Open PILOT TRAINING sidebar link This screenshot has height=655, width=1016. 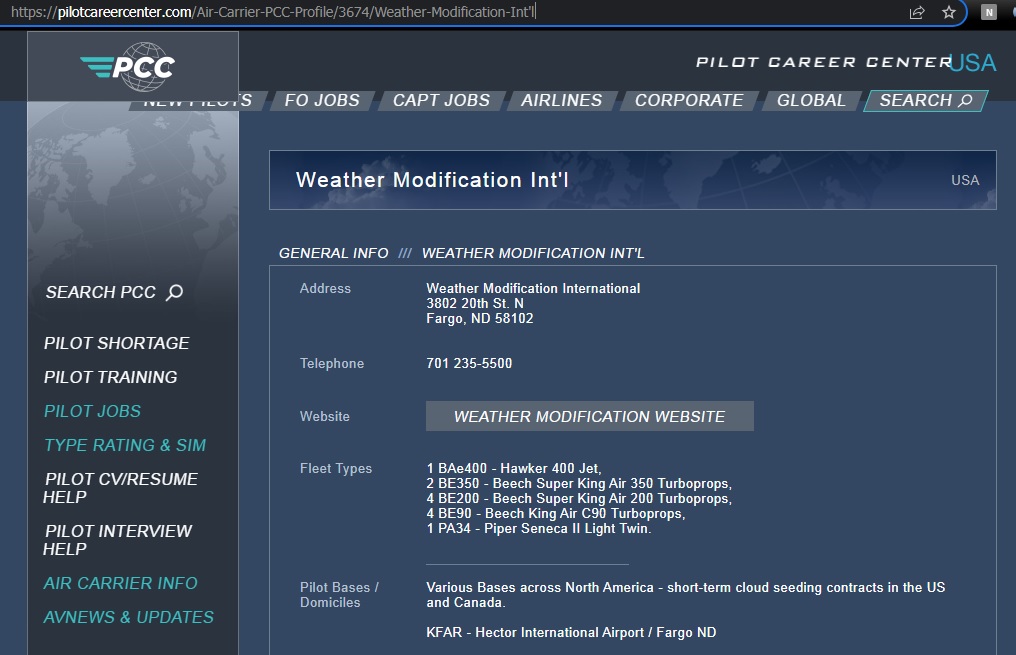point(110,377)
